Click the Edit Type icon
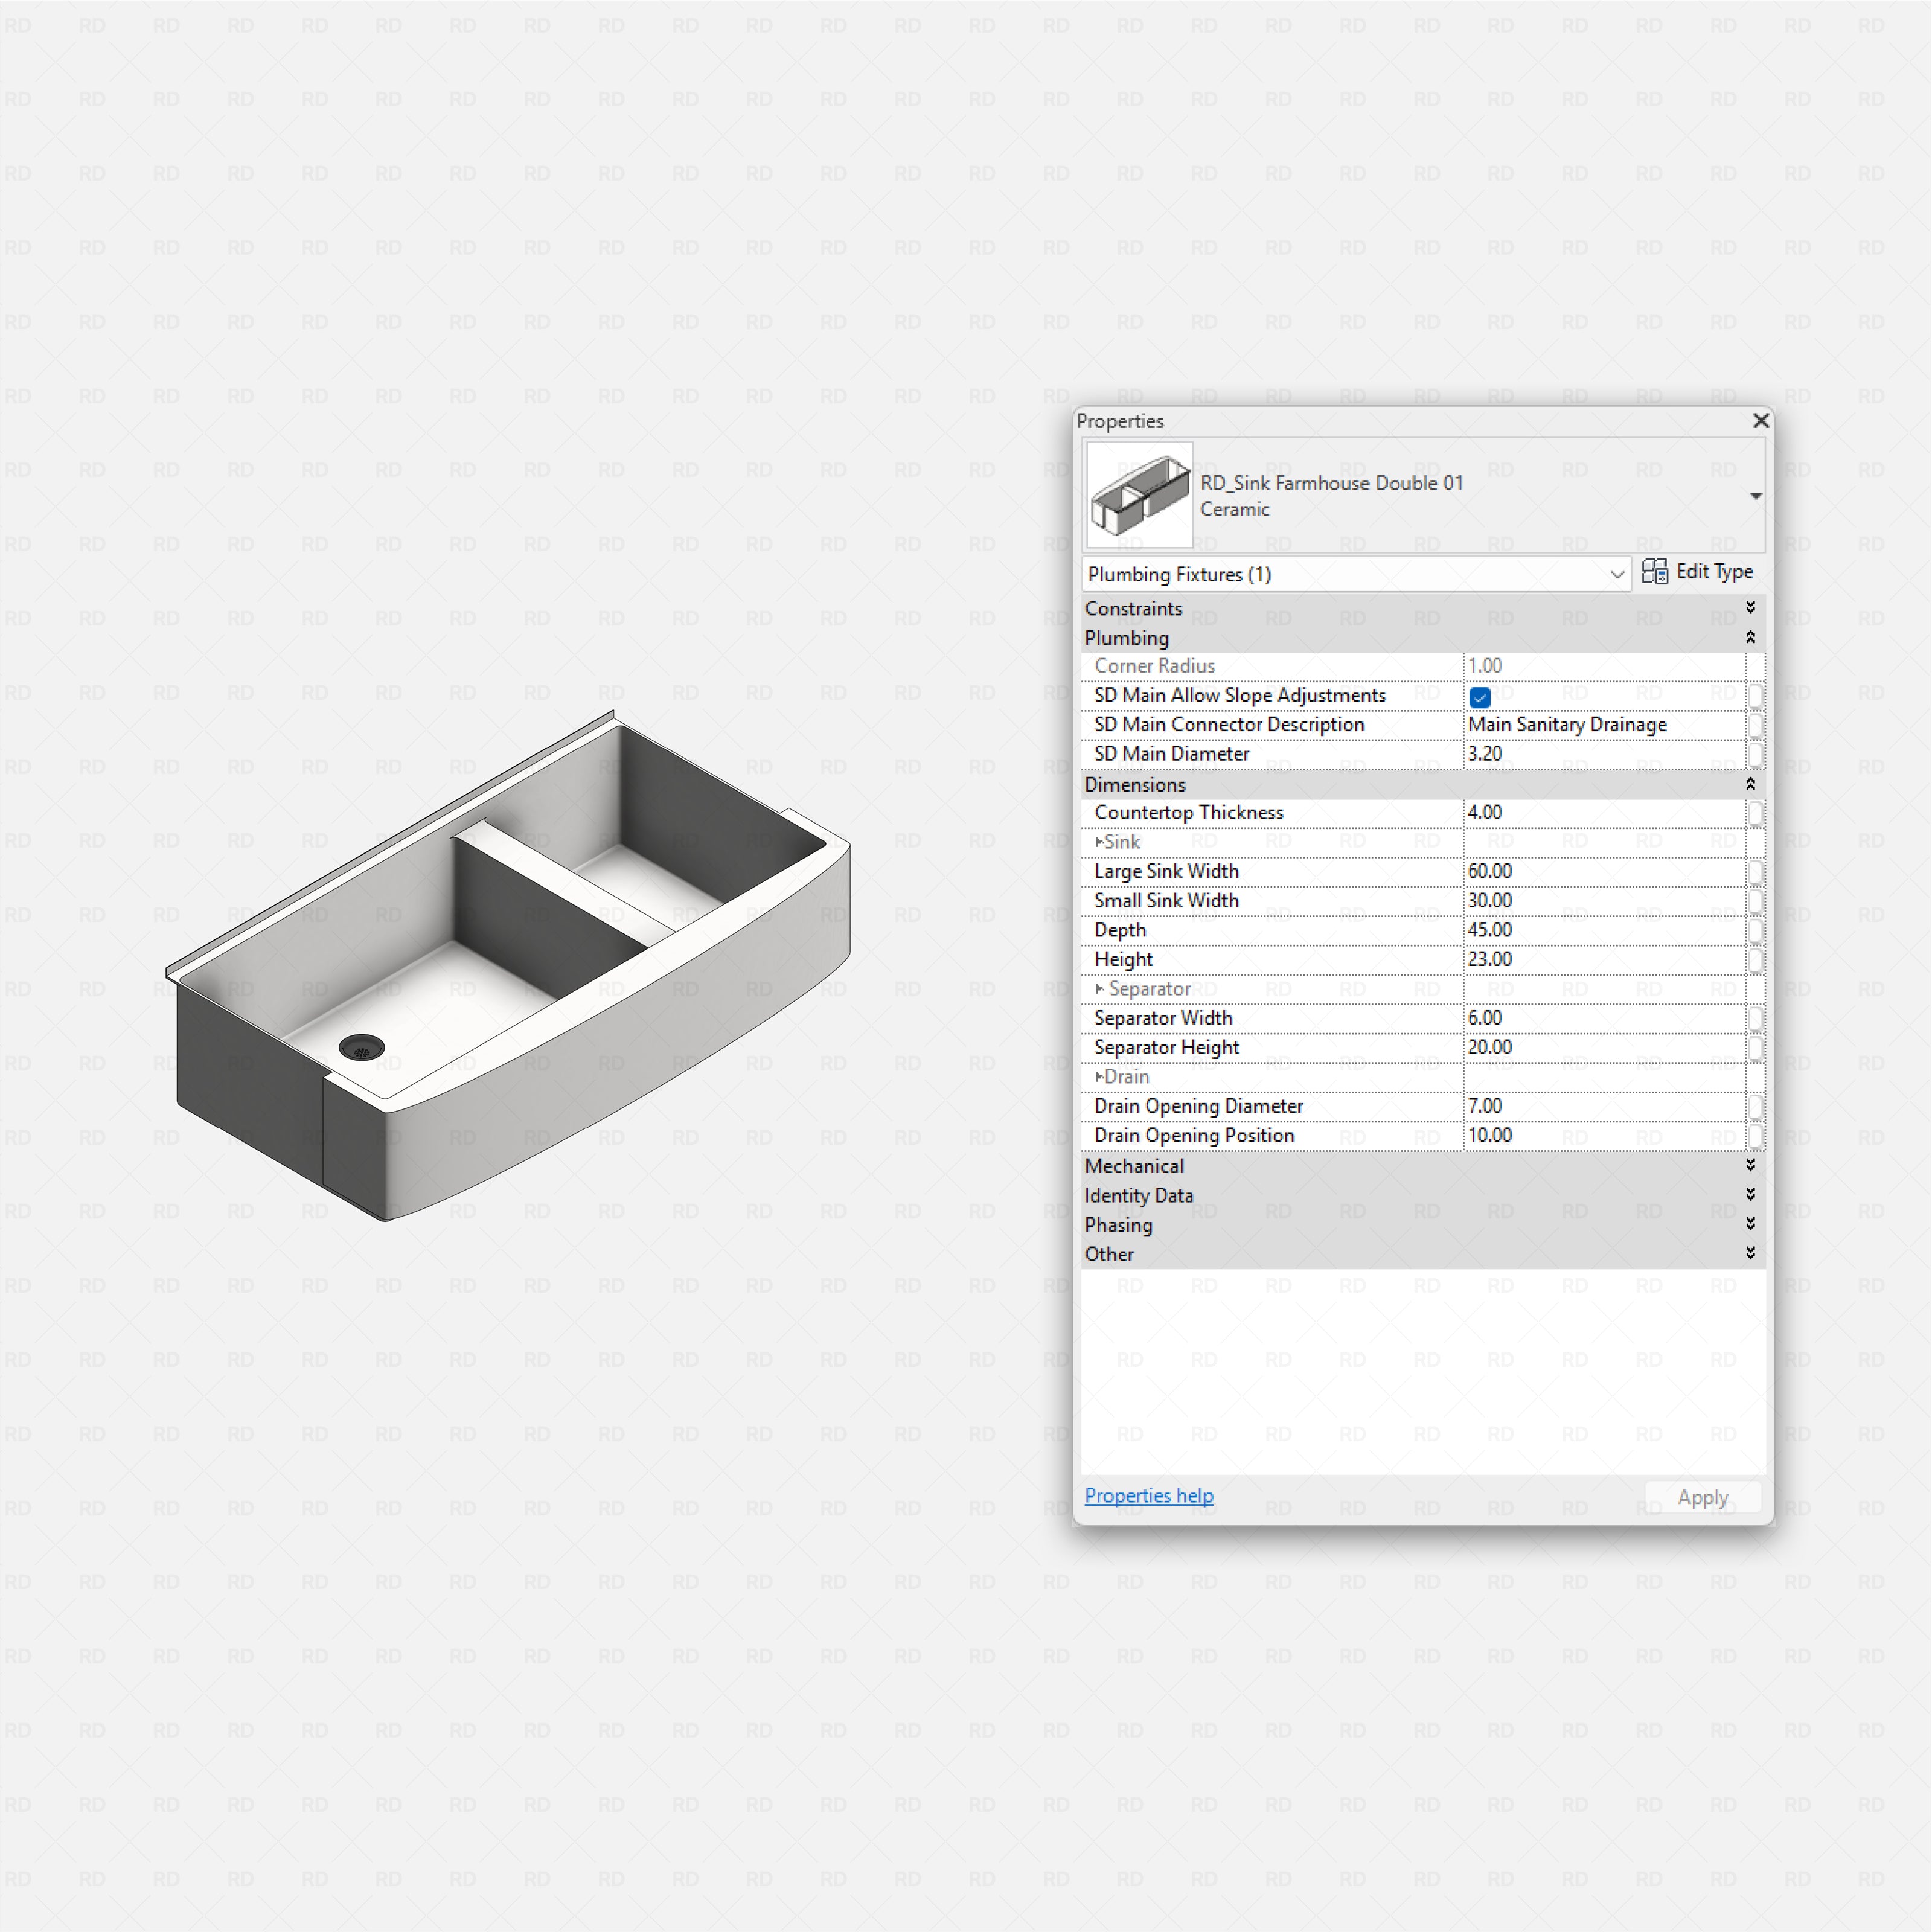 (x=1656, y=572)
